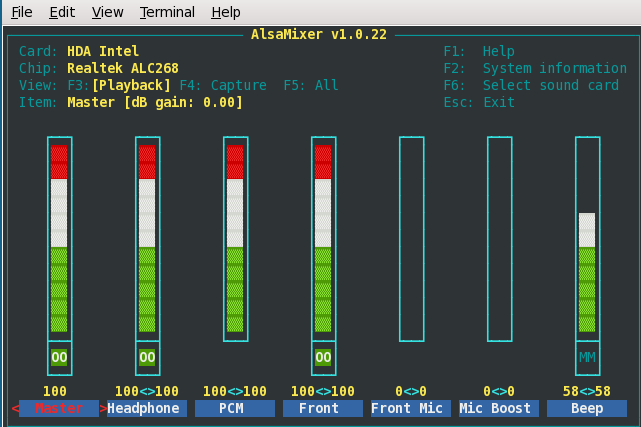Switch to F5 All view
This screenshot has width=641, height=427.
coord(311,85)
